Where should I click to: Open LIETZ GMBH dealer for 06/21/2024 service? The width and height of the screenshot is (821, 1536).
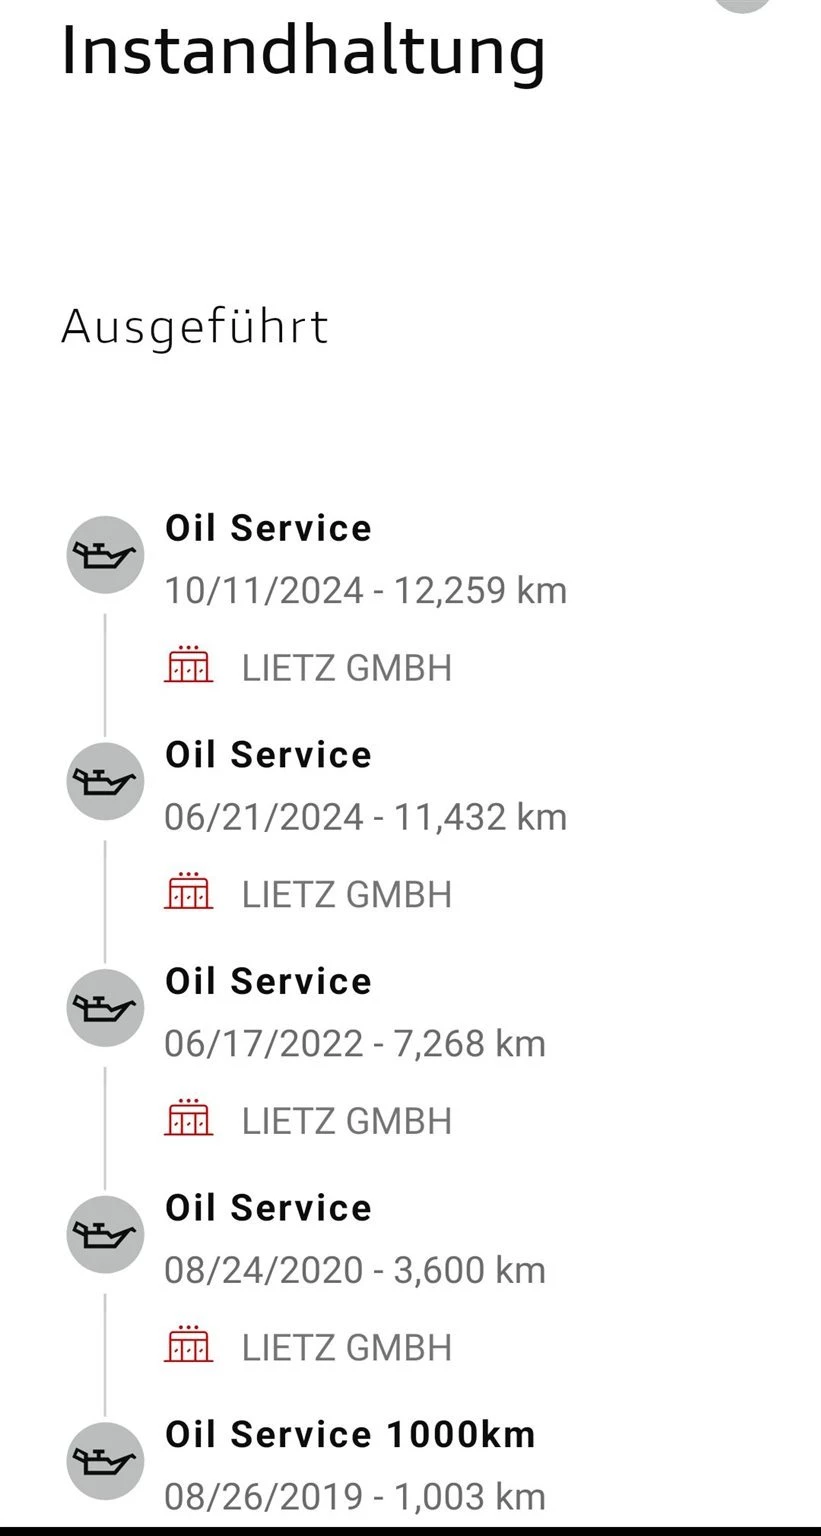tap(346, 895)
